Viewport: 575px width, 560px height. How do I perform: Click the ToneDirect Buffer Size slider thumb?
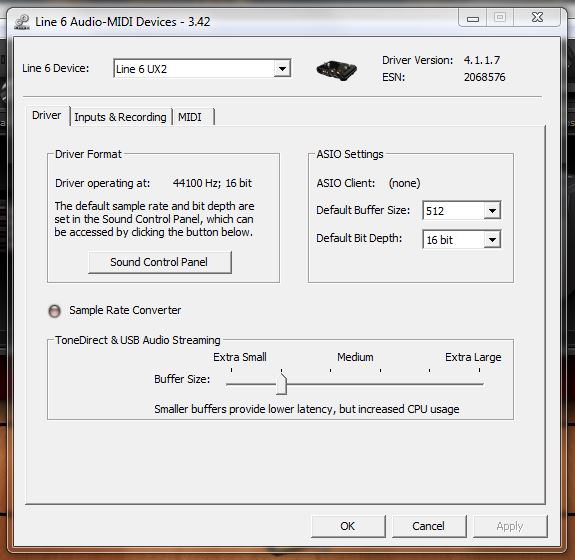281,384
